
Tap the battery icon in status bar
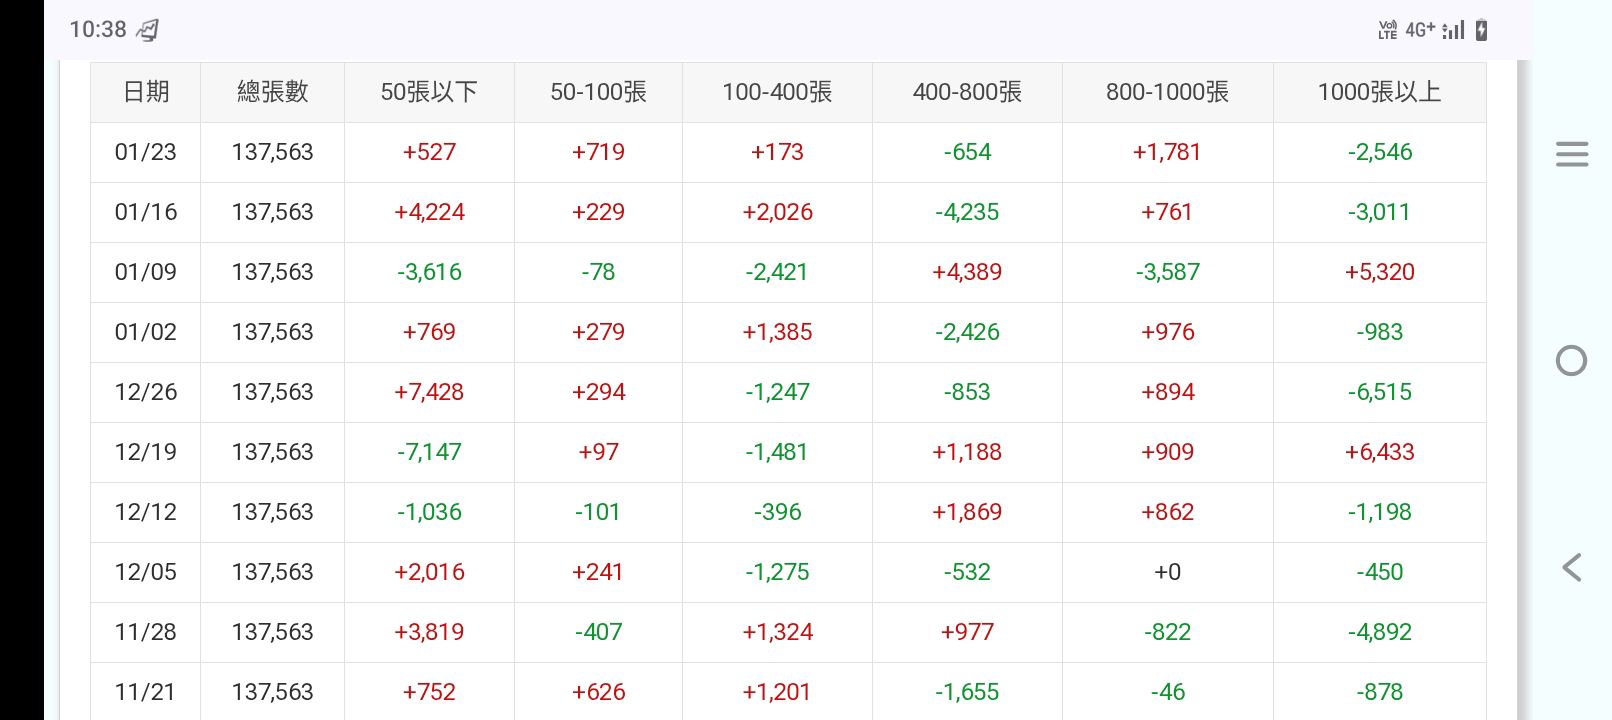pos(1481,30)
